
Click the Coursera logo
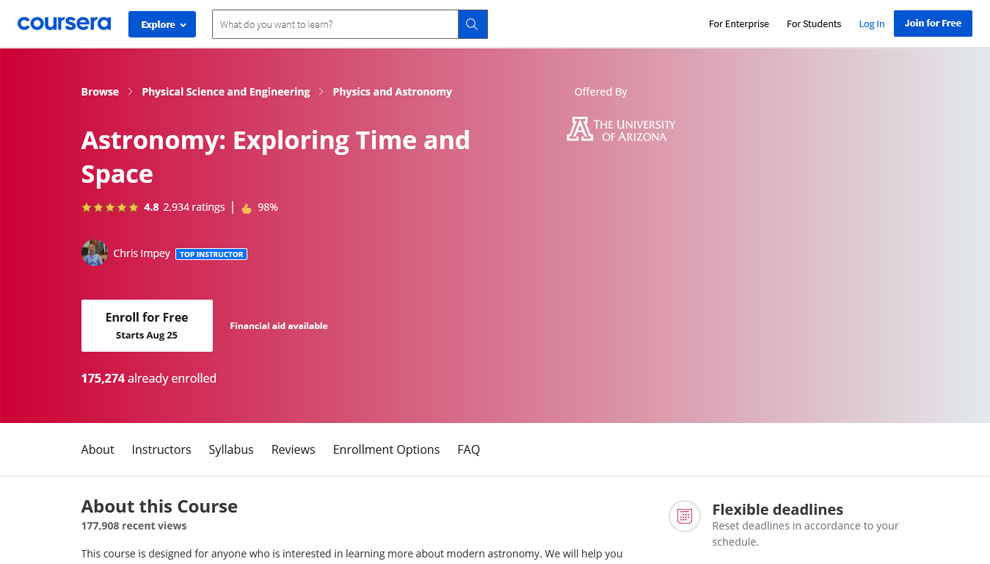click(64, 23)
